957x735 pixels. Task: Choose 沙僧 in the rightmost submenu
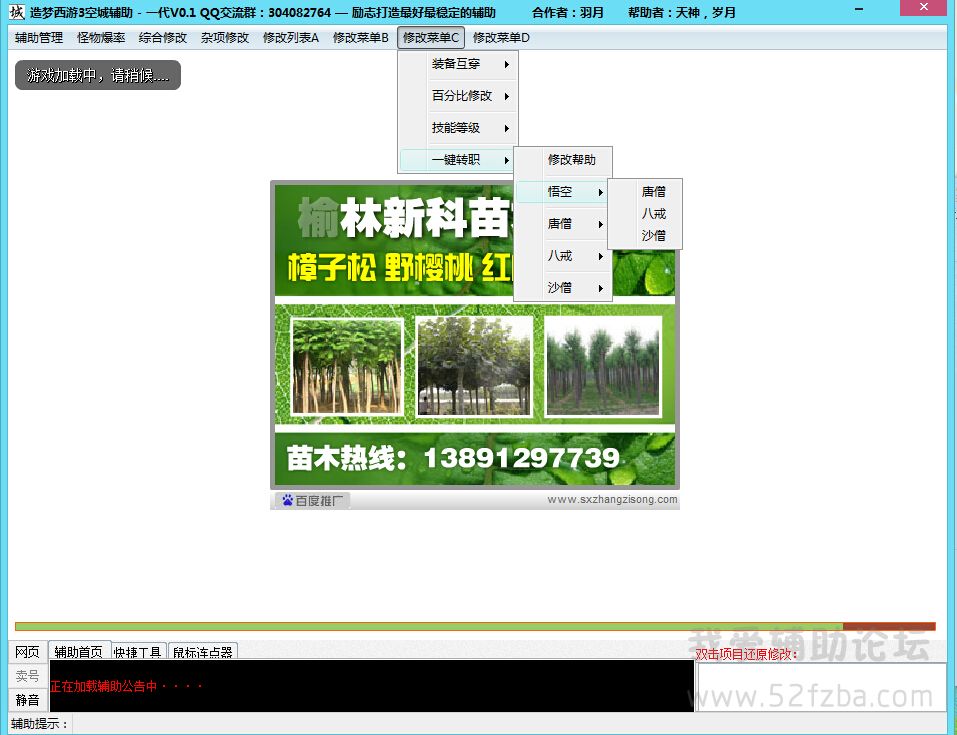click(654, 236)
